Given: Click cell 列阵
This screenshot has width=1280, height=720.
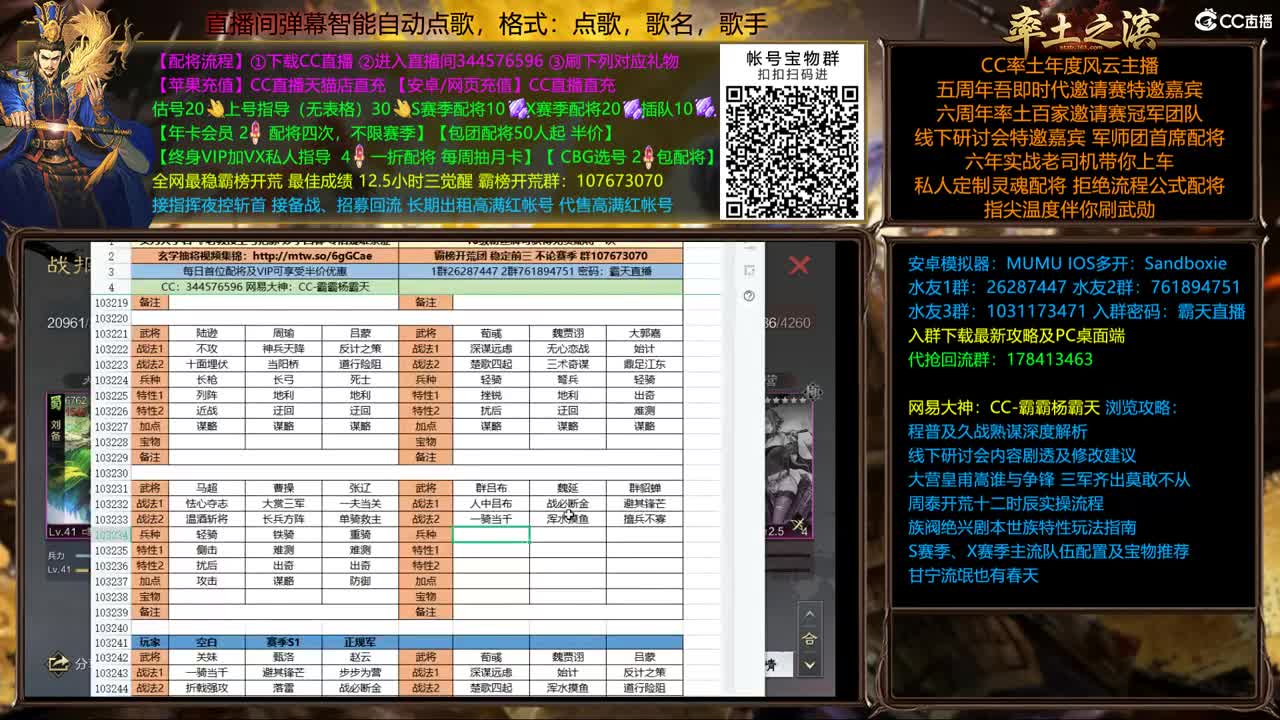Looking at the screenshot, I should pos(207,396).
